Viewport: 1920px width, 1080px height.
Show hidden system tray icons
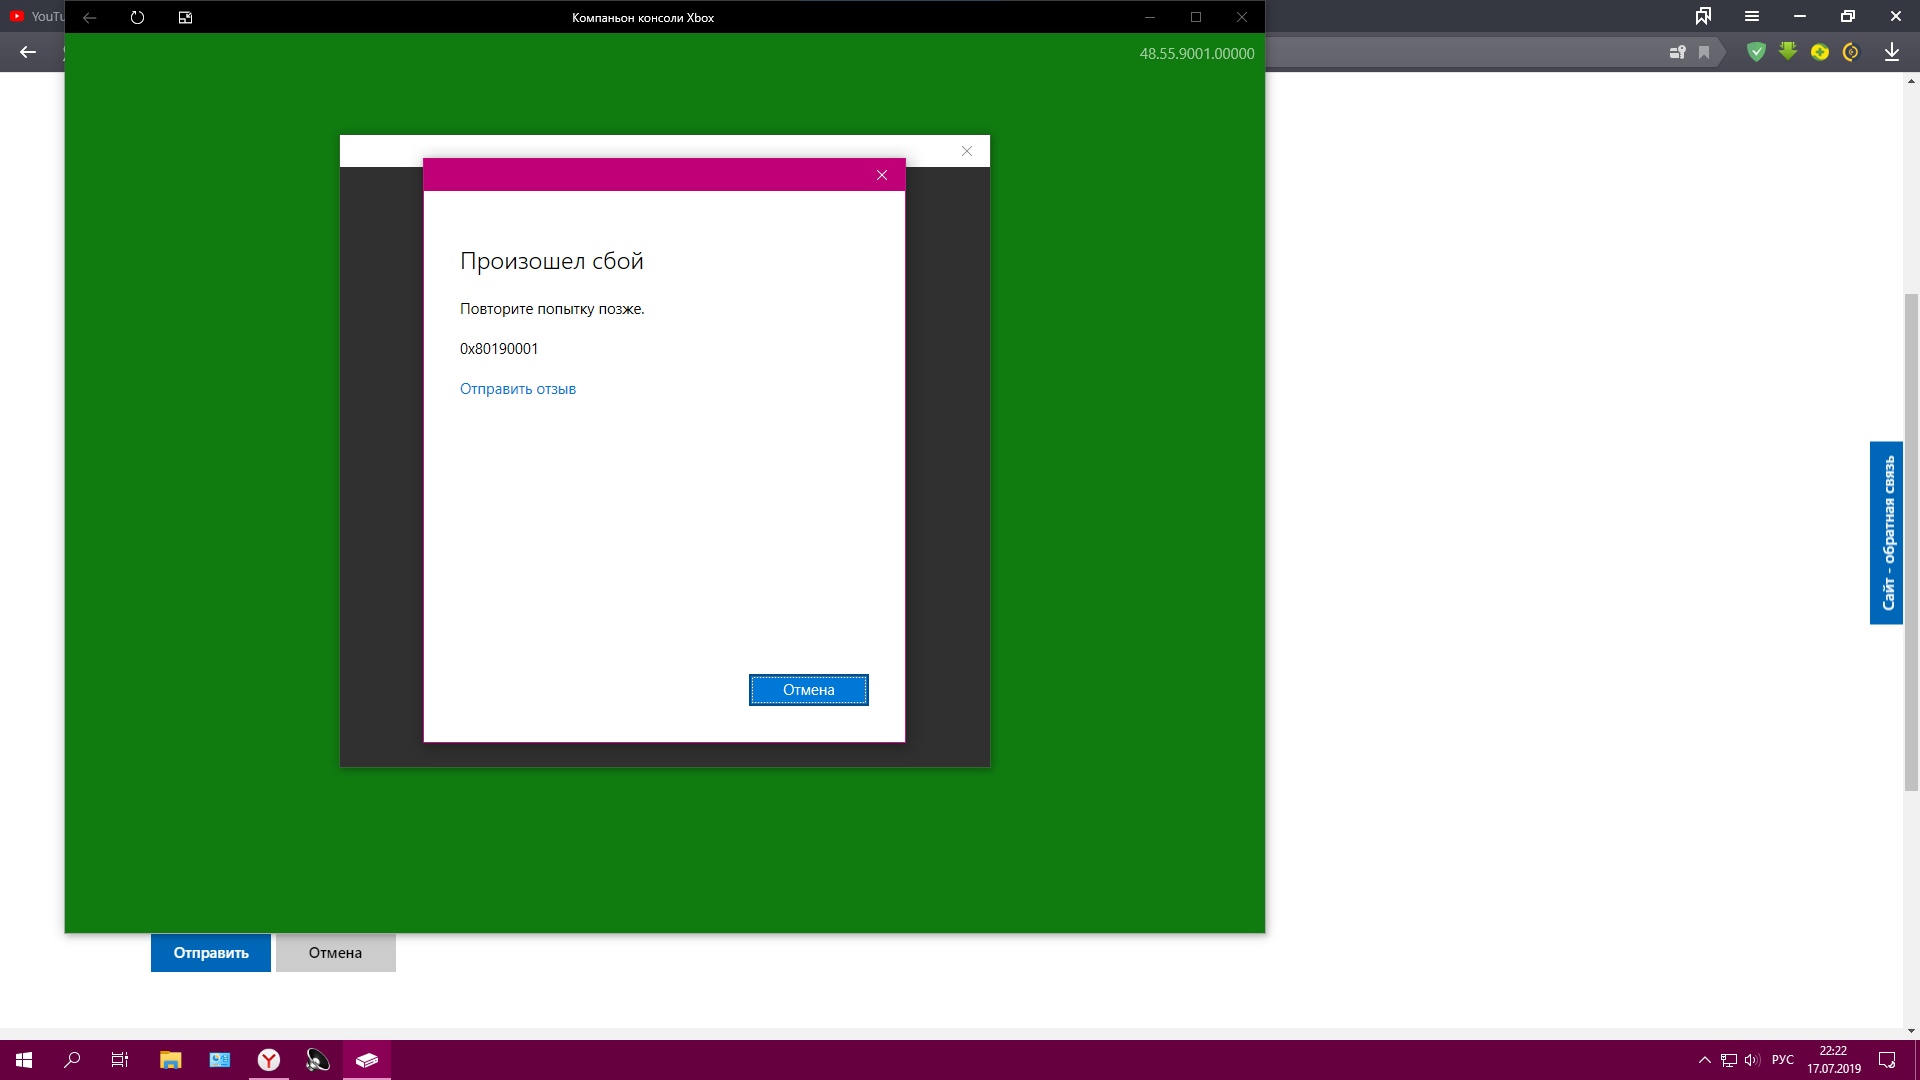click(x=1704, y=1060)
